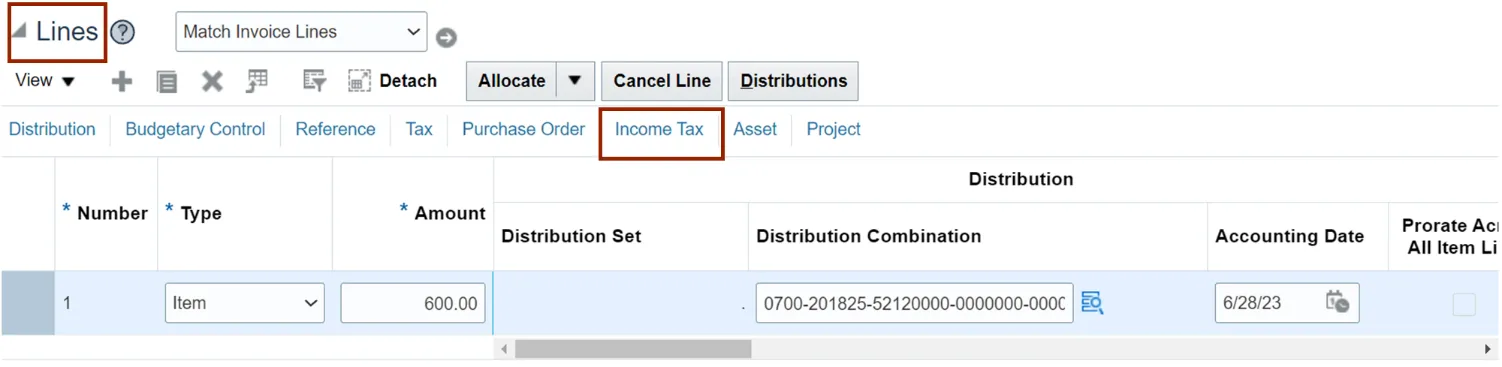This screenshot has height=367, width=1502.
Task: Click the Distributions button
Action: coord(794,81)
